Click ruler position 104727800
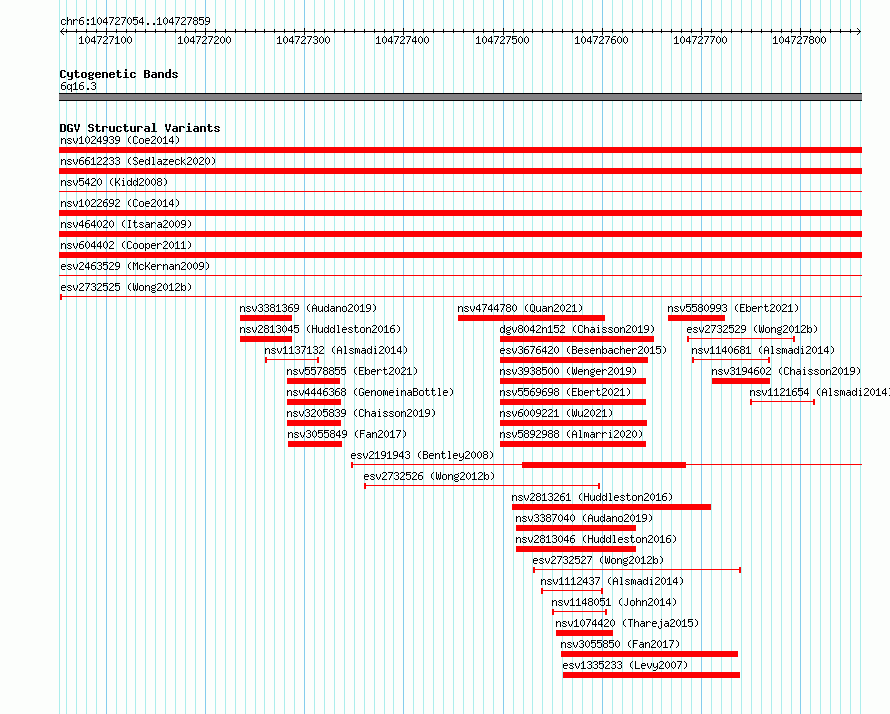This screenshot has height=714, width=890. point(799,40)
